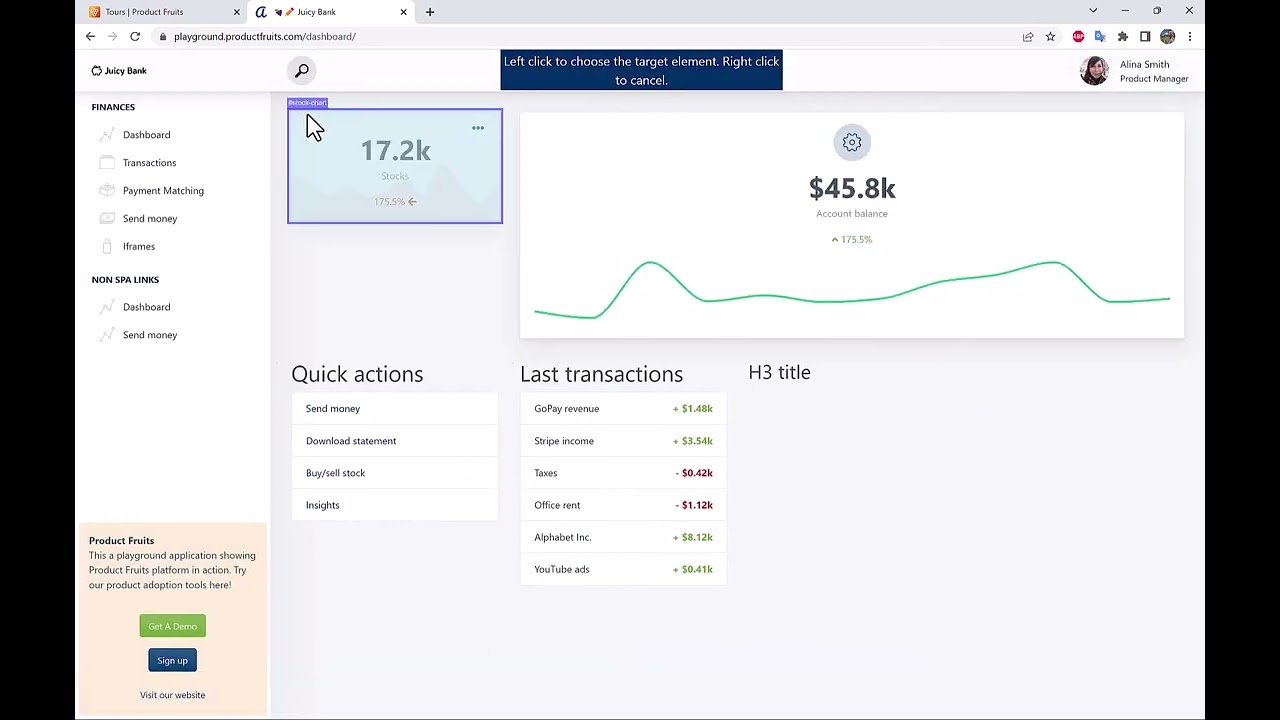
Task: Click Alina Smith's avatar picture
Action: point(1094,71)
